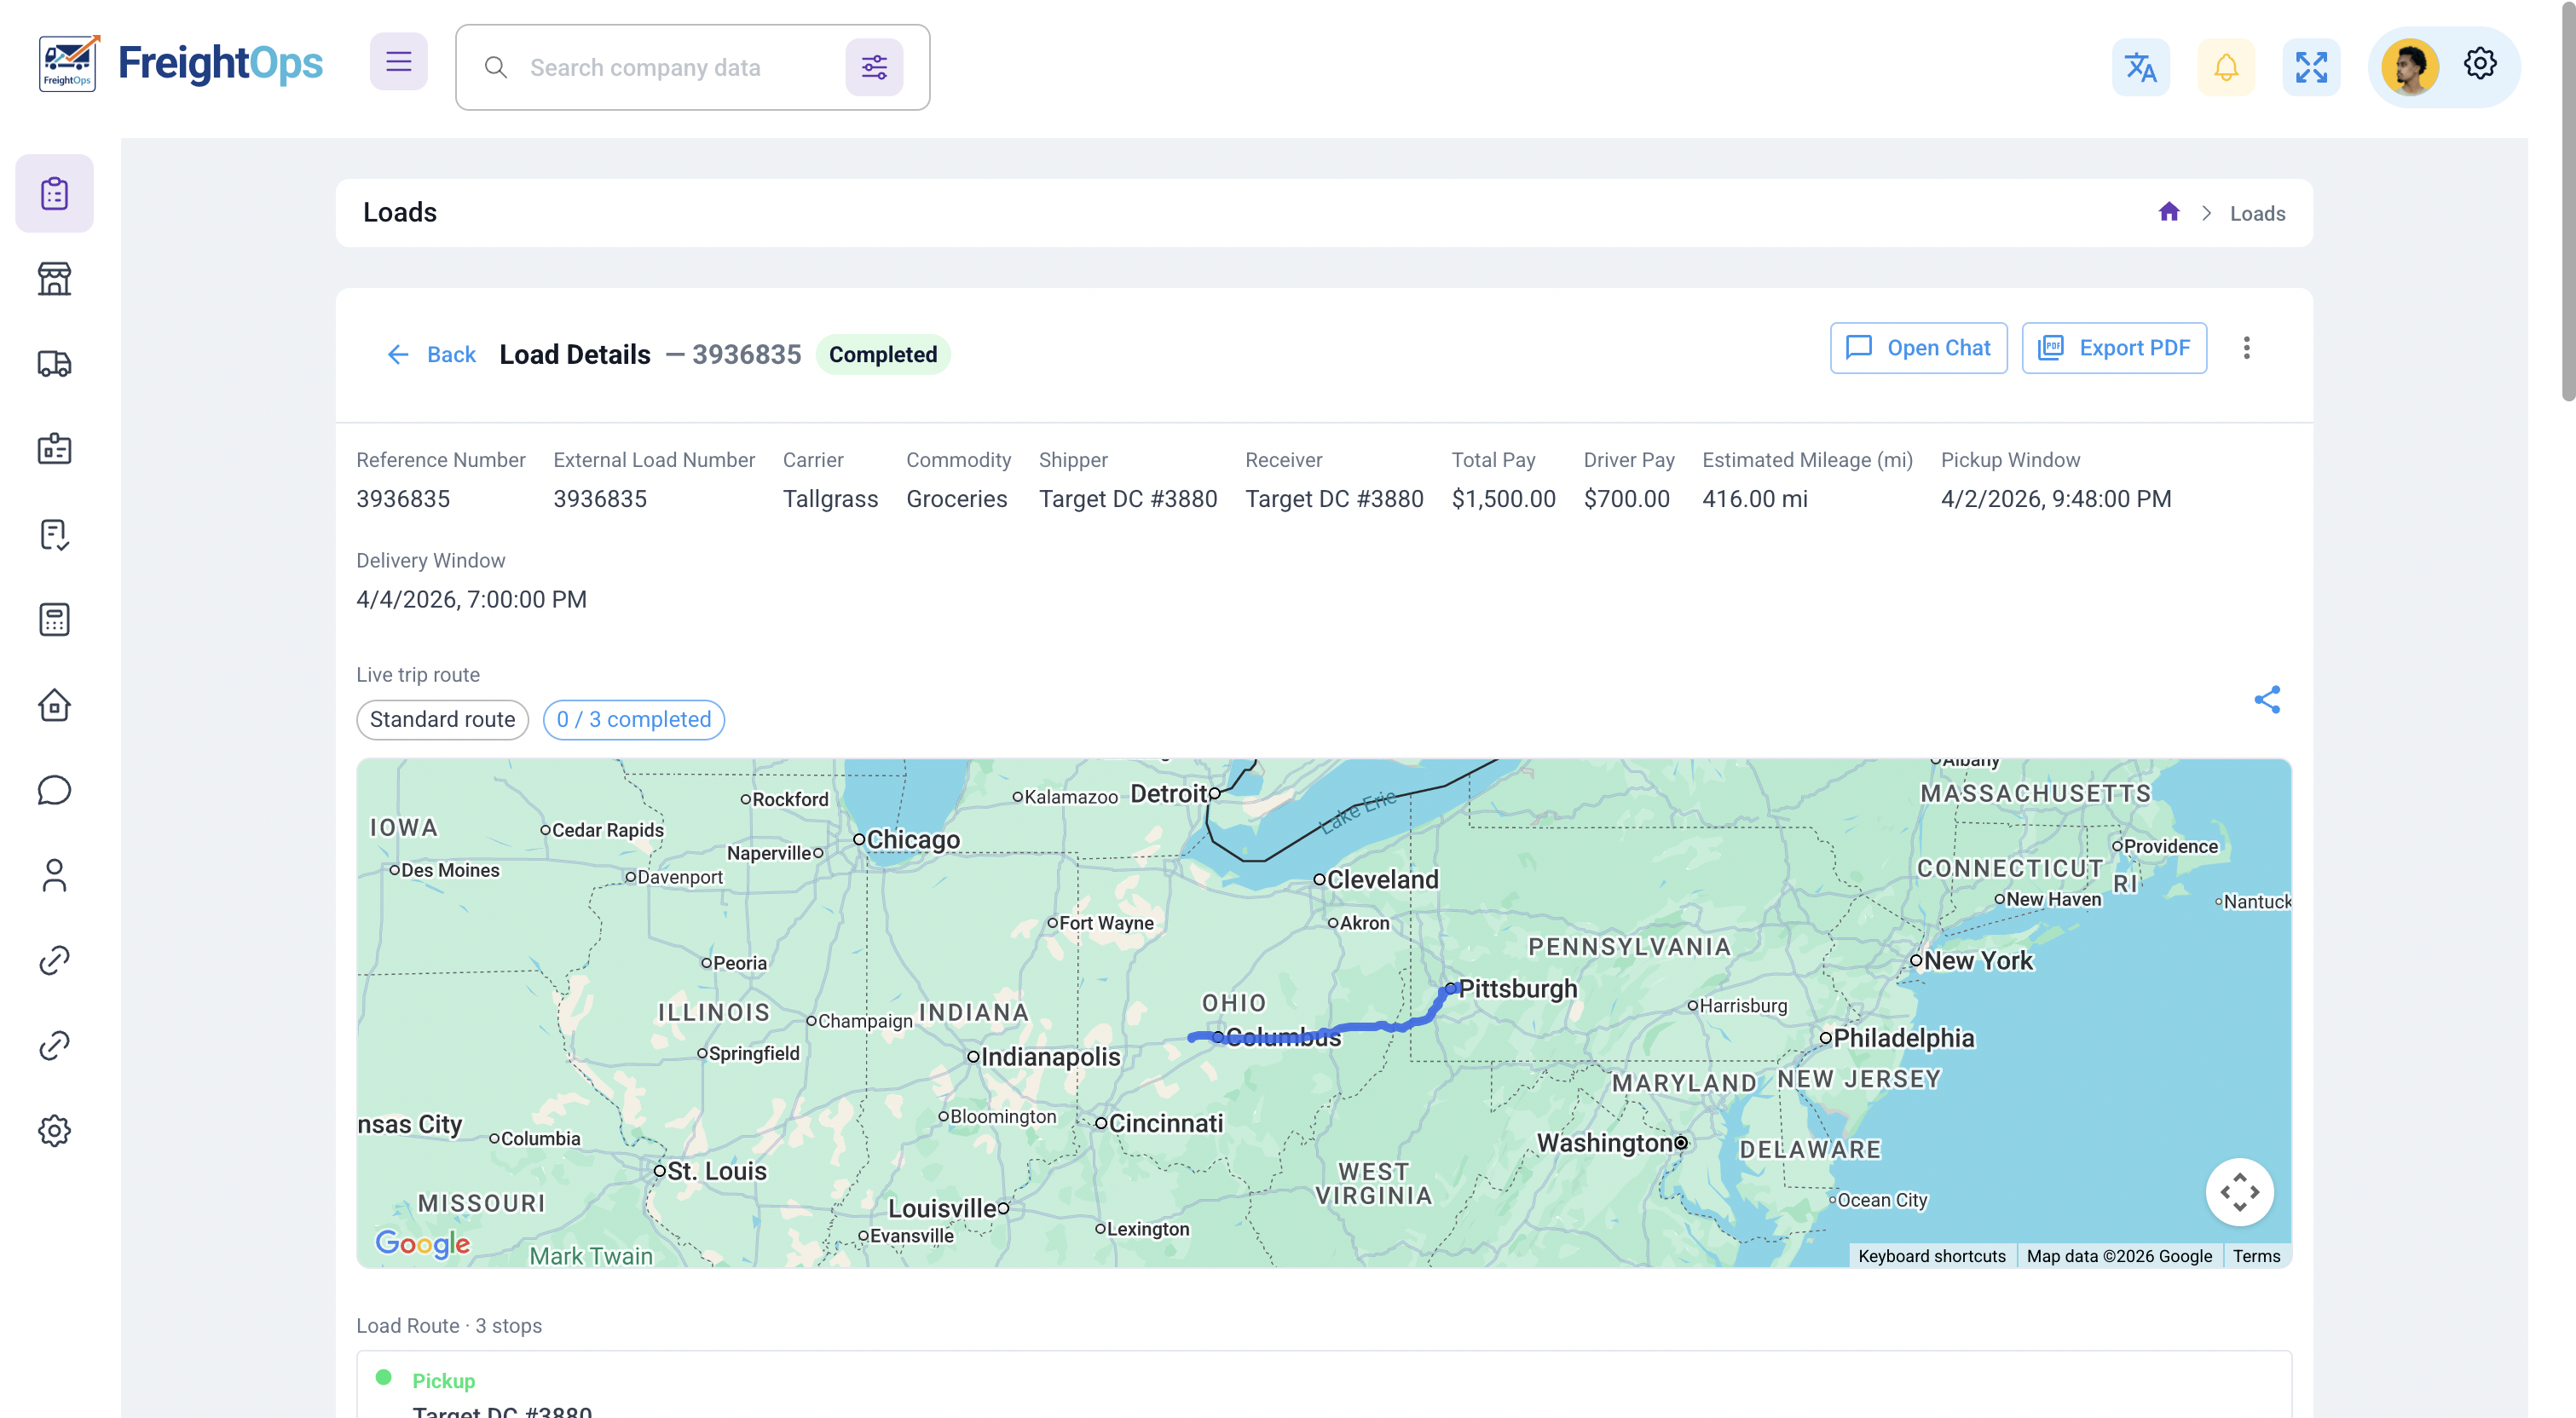The width and height of the screenshot is (2576, 1418).
Task: Click the FreightOps logo
Action: pyautogui.click(x=180, y=64)
